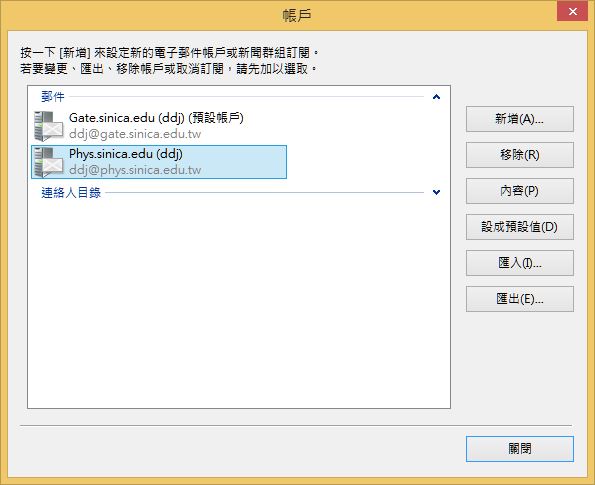Click the 新增(A)... button
Screen dimensions: 595x485
pos(519,119)
